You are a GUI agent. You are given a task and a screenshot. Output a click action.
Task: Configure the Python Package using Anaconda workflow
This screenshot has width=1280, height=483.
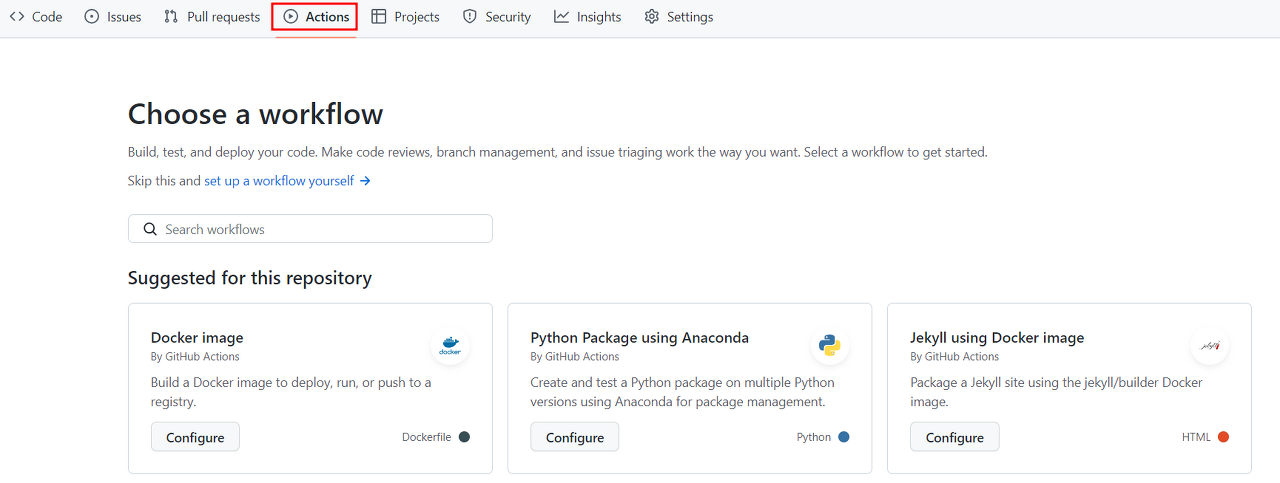pyautogui.click(x=575, y=437)
